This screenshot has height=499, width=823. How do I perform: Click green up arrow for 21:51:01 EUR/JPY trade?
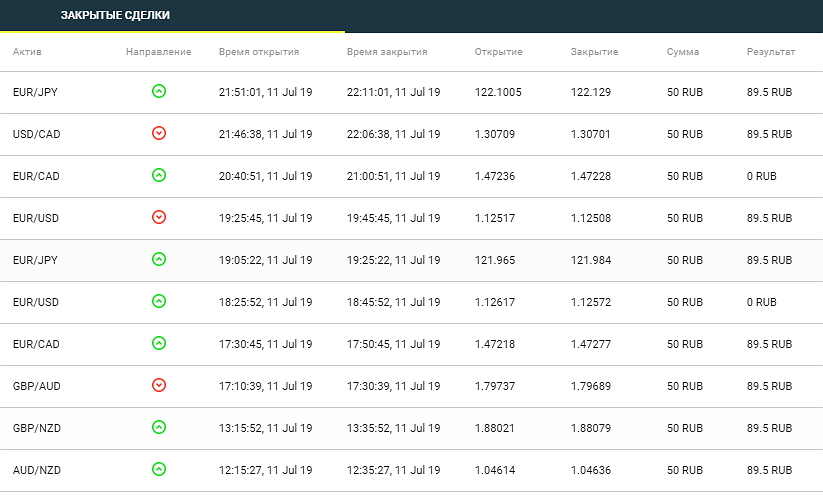tap(159, 91)
